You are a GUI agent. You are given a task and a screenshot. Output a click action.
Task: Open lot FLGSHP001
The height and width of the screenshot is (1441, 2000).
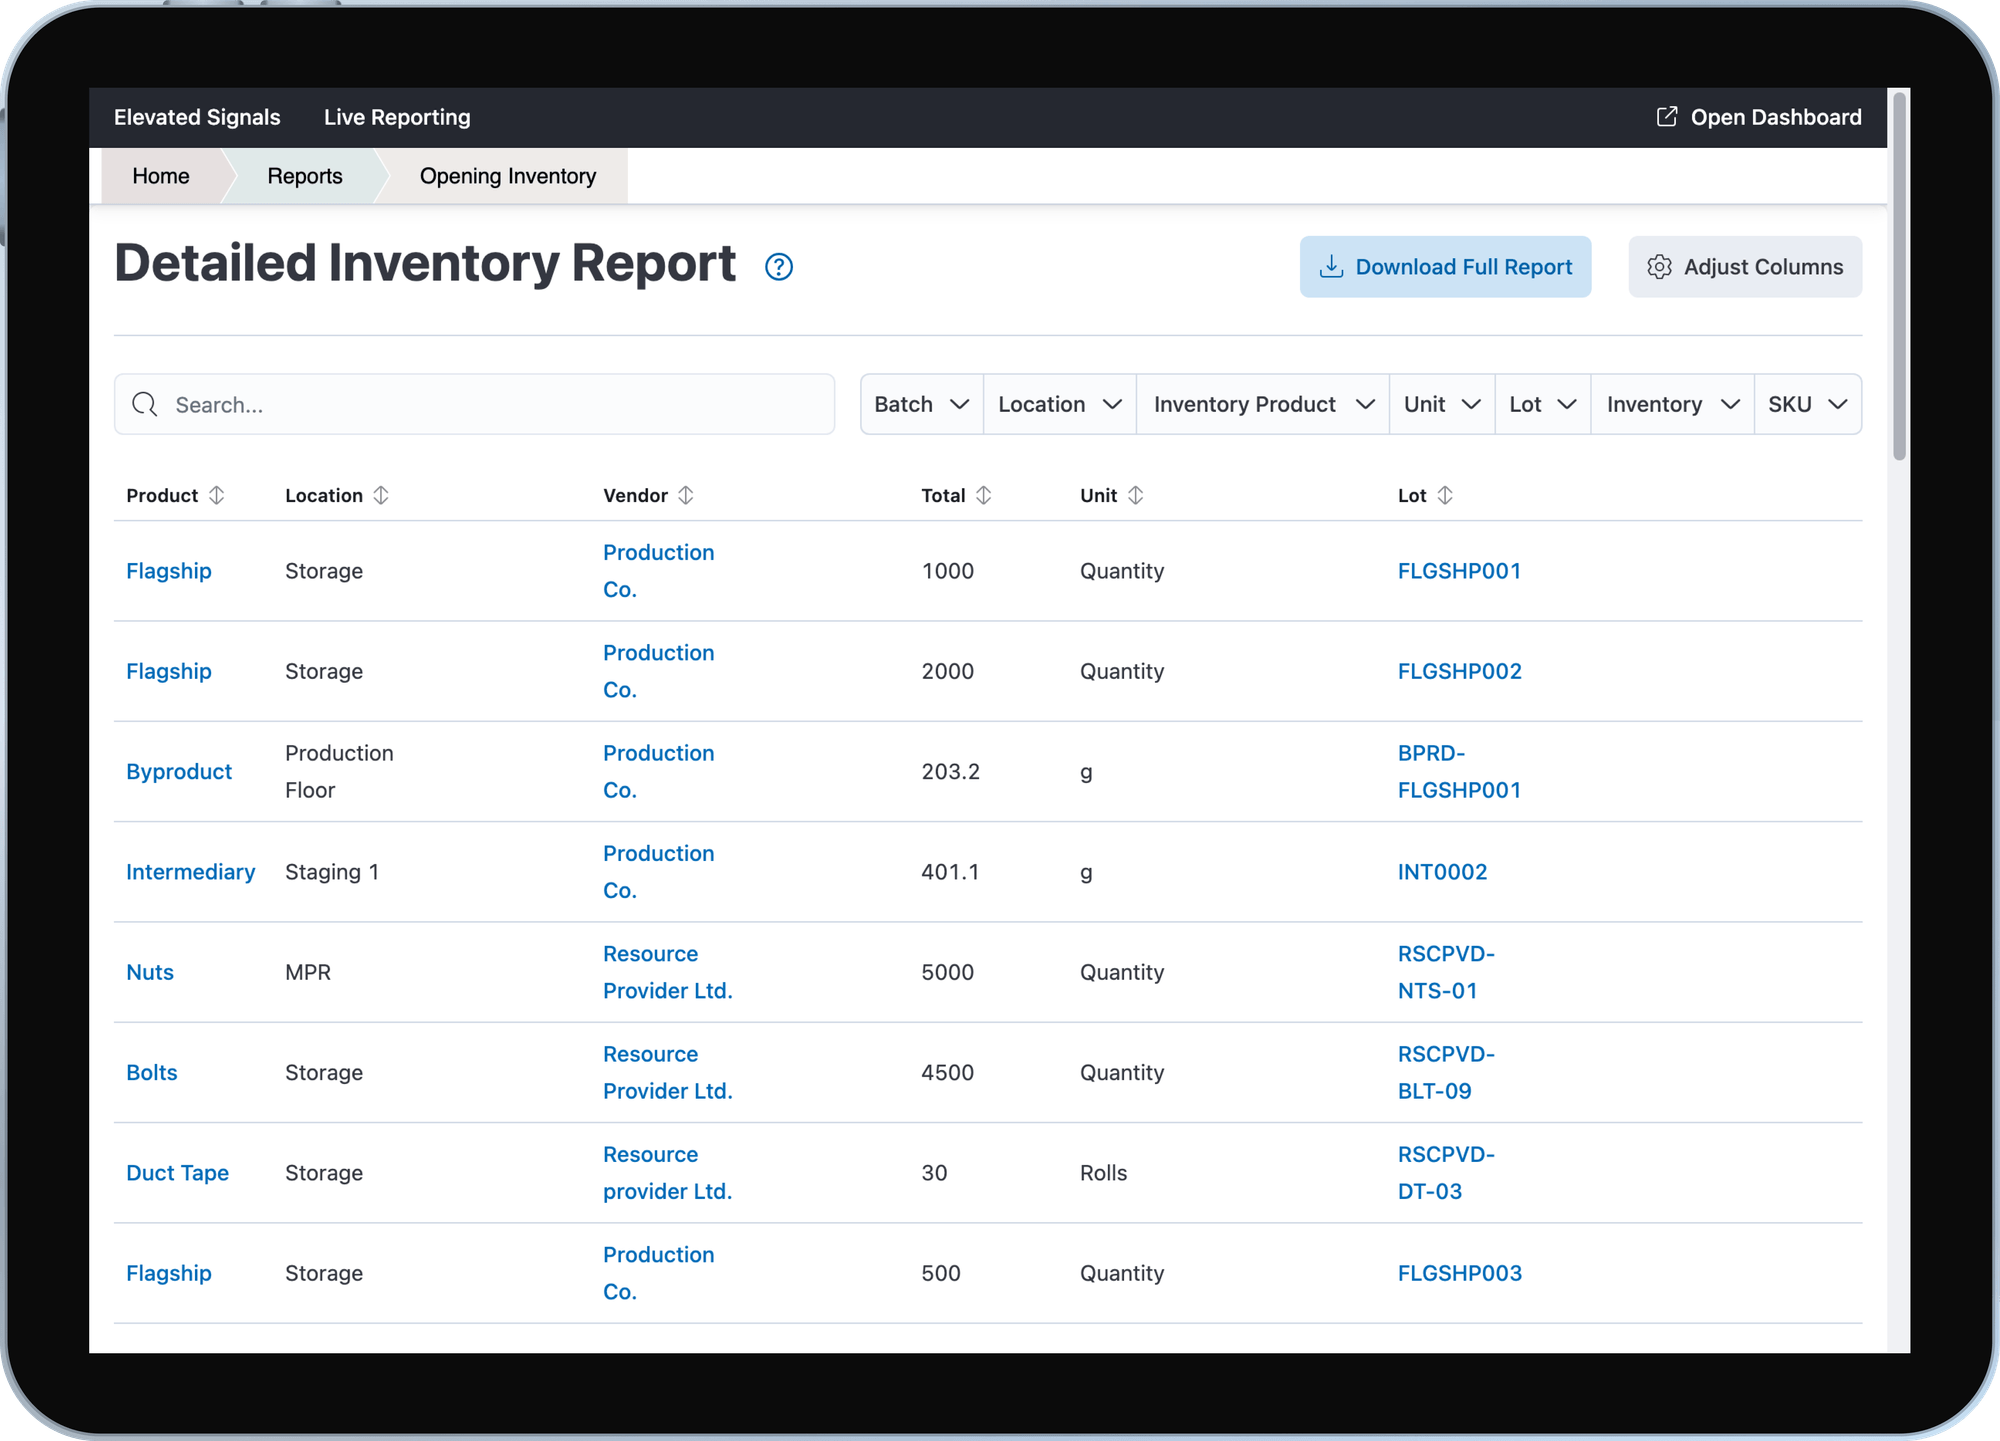[x=1459, y=571]
